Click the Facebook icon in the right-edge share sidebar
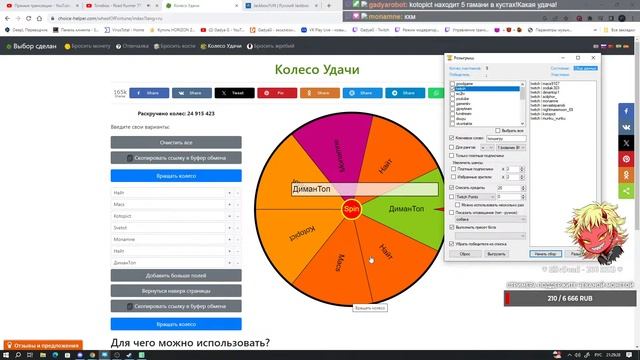Screen dimensions: 640x360 pos(626,111)
